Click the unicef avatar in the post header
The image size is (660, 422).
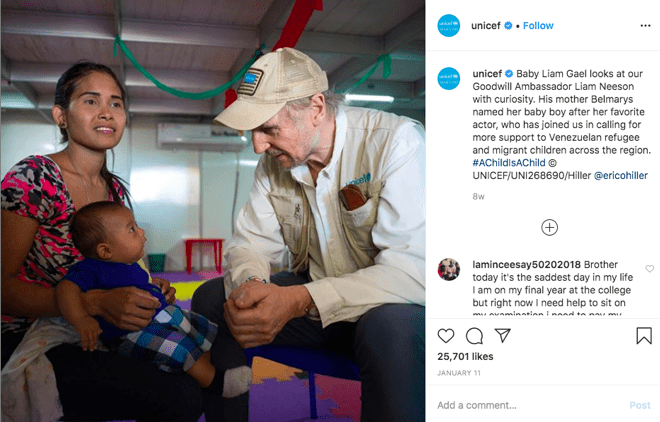pyautogui.click(x=448, y=26)
